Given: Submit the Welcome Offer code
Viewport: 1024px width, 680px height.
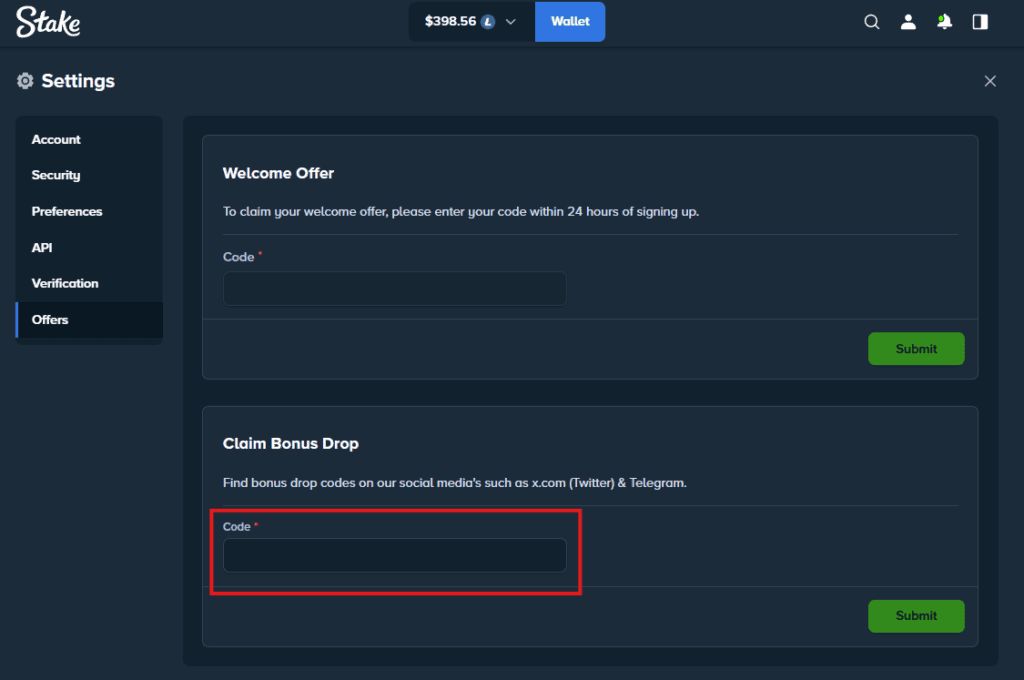Looking at the screenshot, I should (x=916, y=348).
